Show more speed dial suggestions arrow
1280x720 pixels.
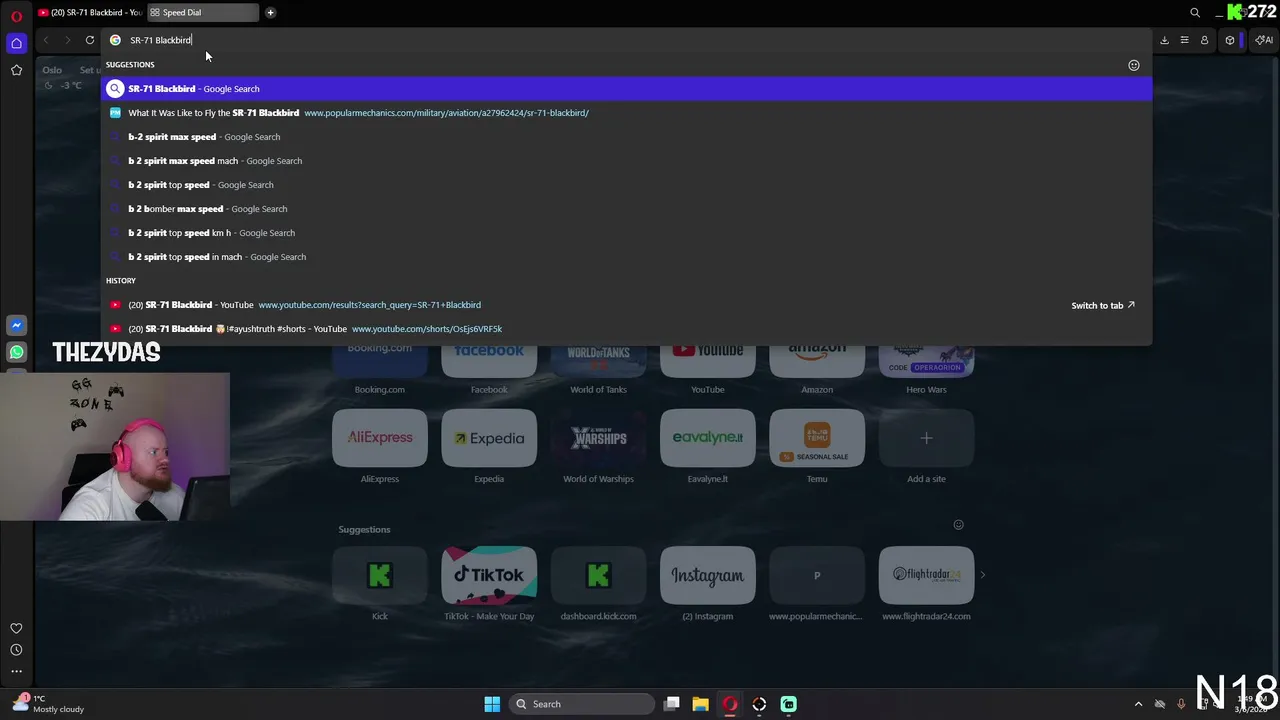point(982,575)
